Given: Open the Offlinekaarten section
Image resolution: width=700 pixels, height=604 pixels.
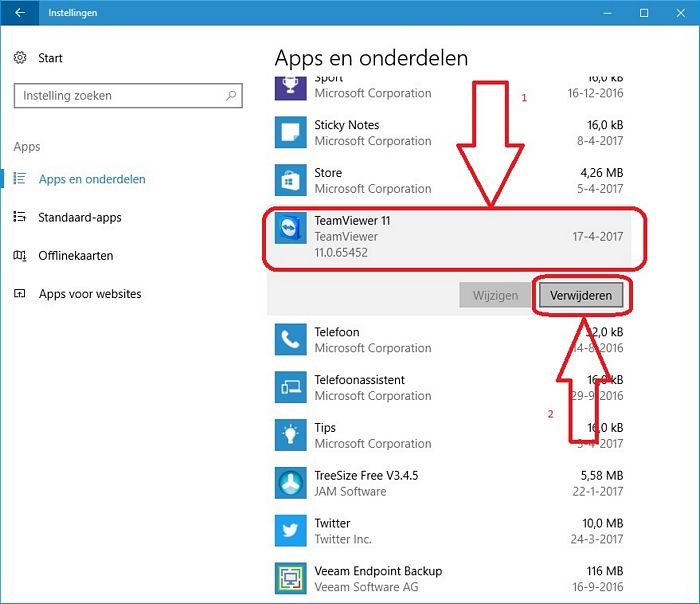Looking at the screenshot, I should click(76, 256).
